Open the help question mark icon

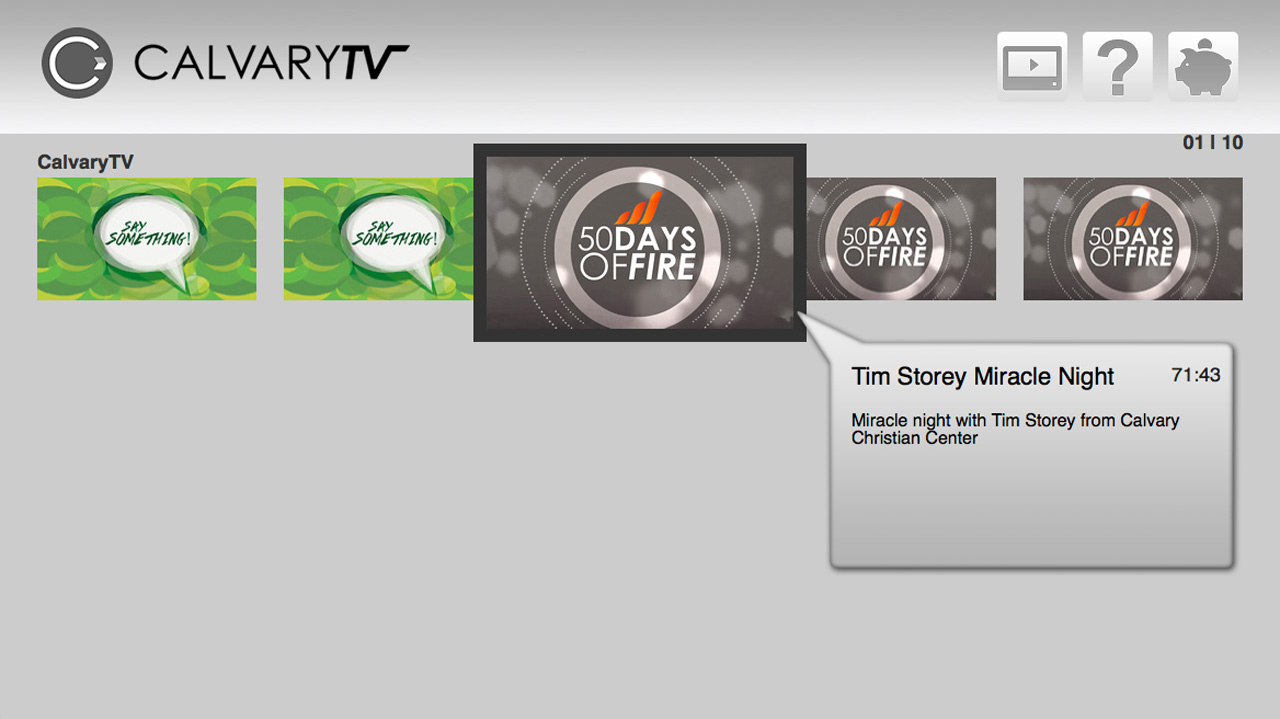(1118, 66)
